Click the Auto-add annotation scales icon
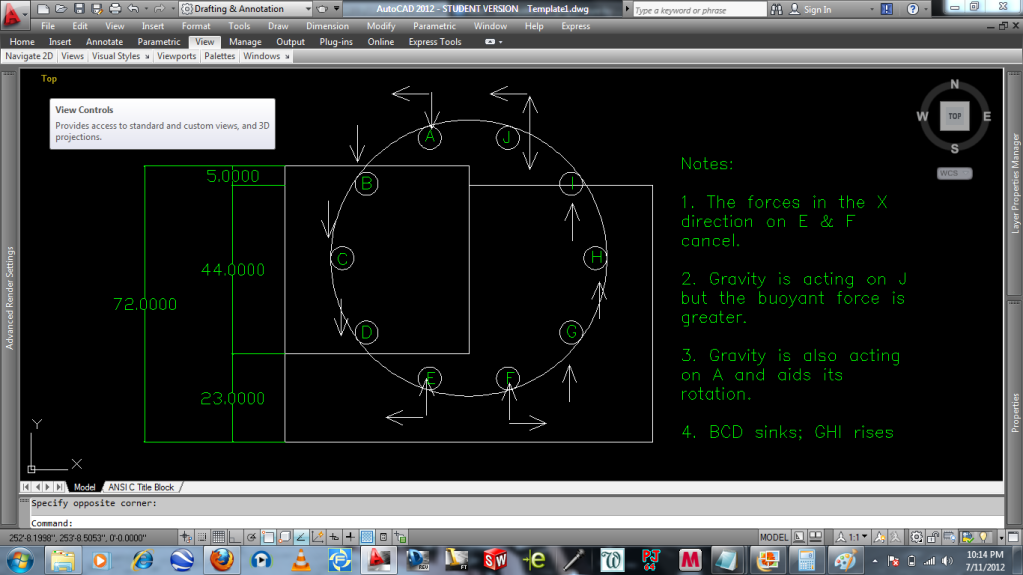 [x=896, y=537]
